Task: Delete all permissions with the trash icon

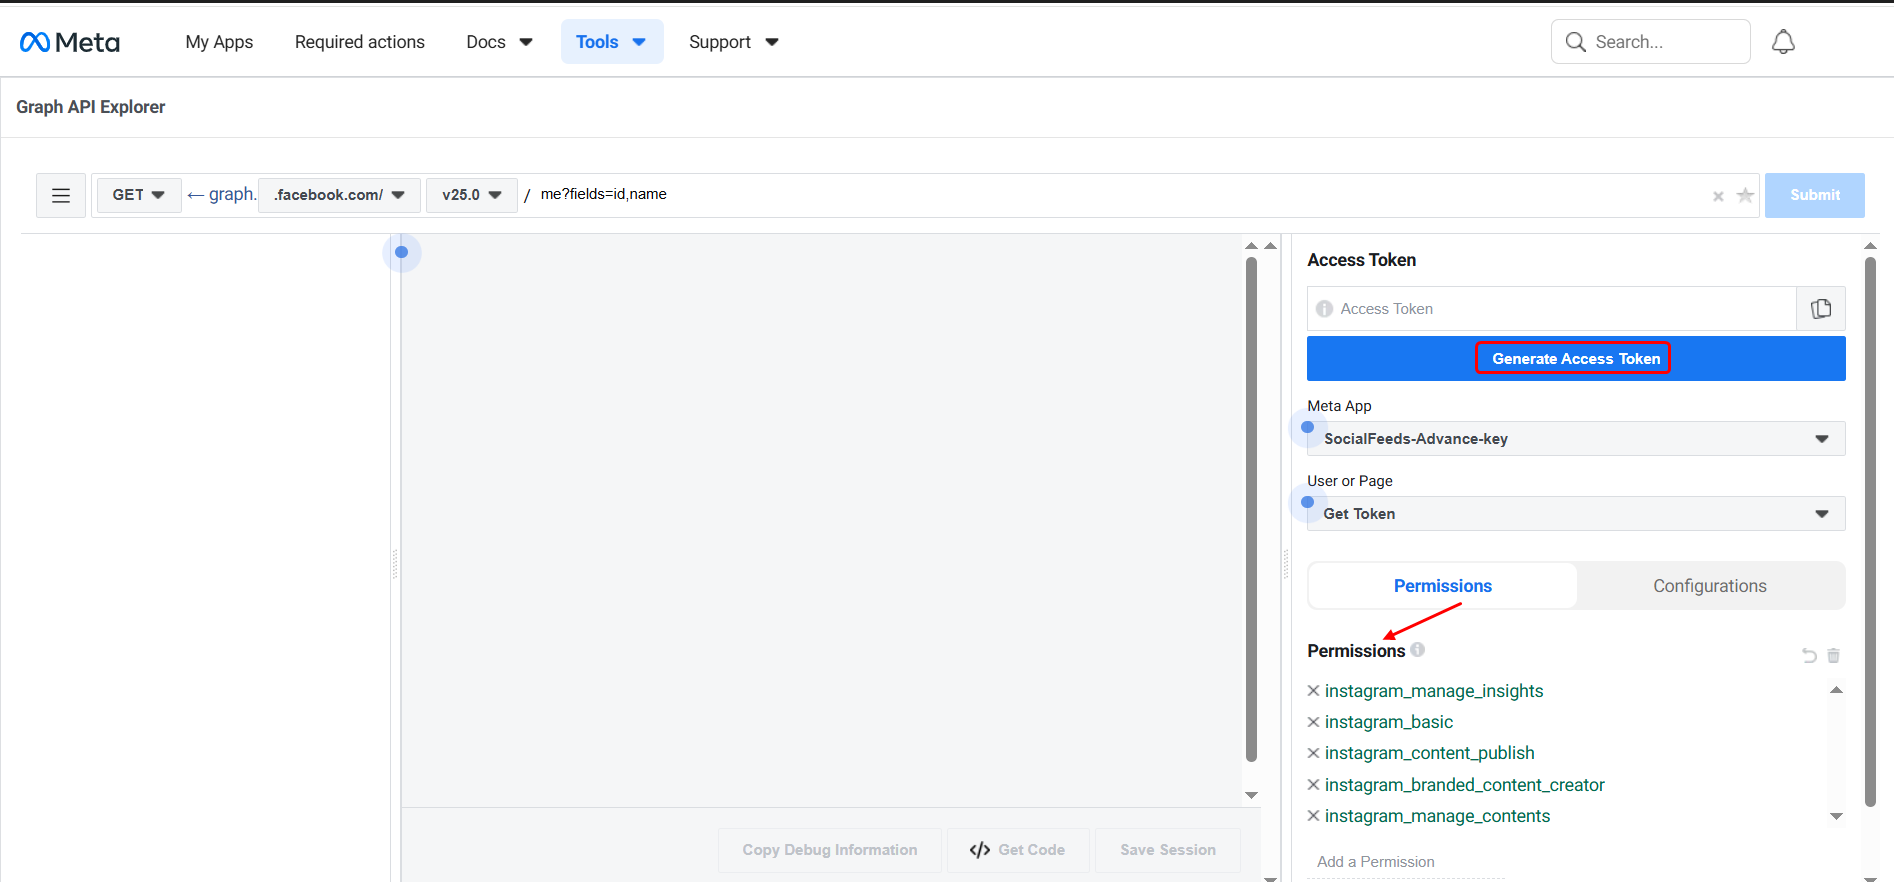Action: (1834, 656)
